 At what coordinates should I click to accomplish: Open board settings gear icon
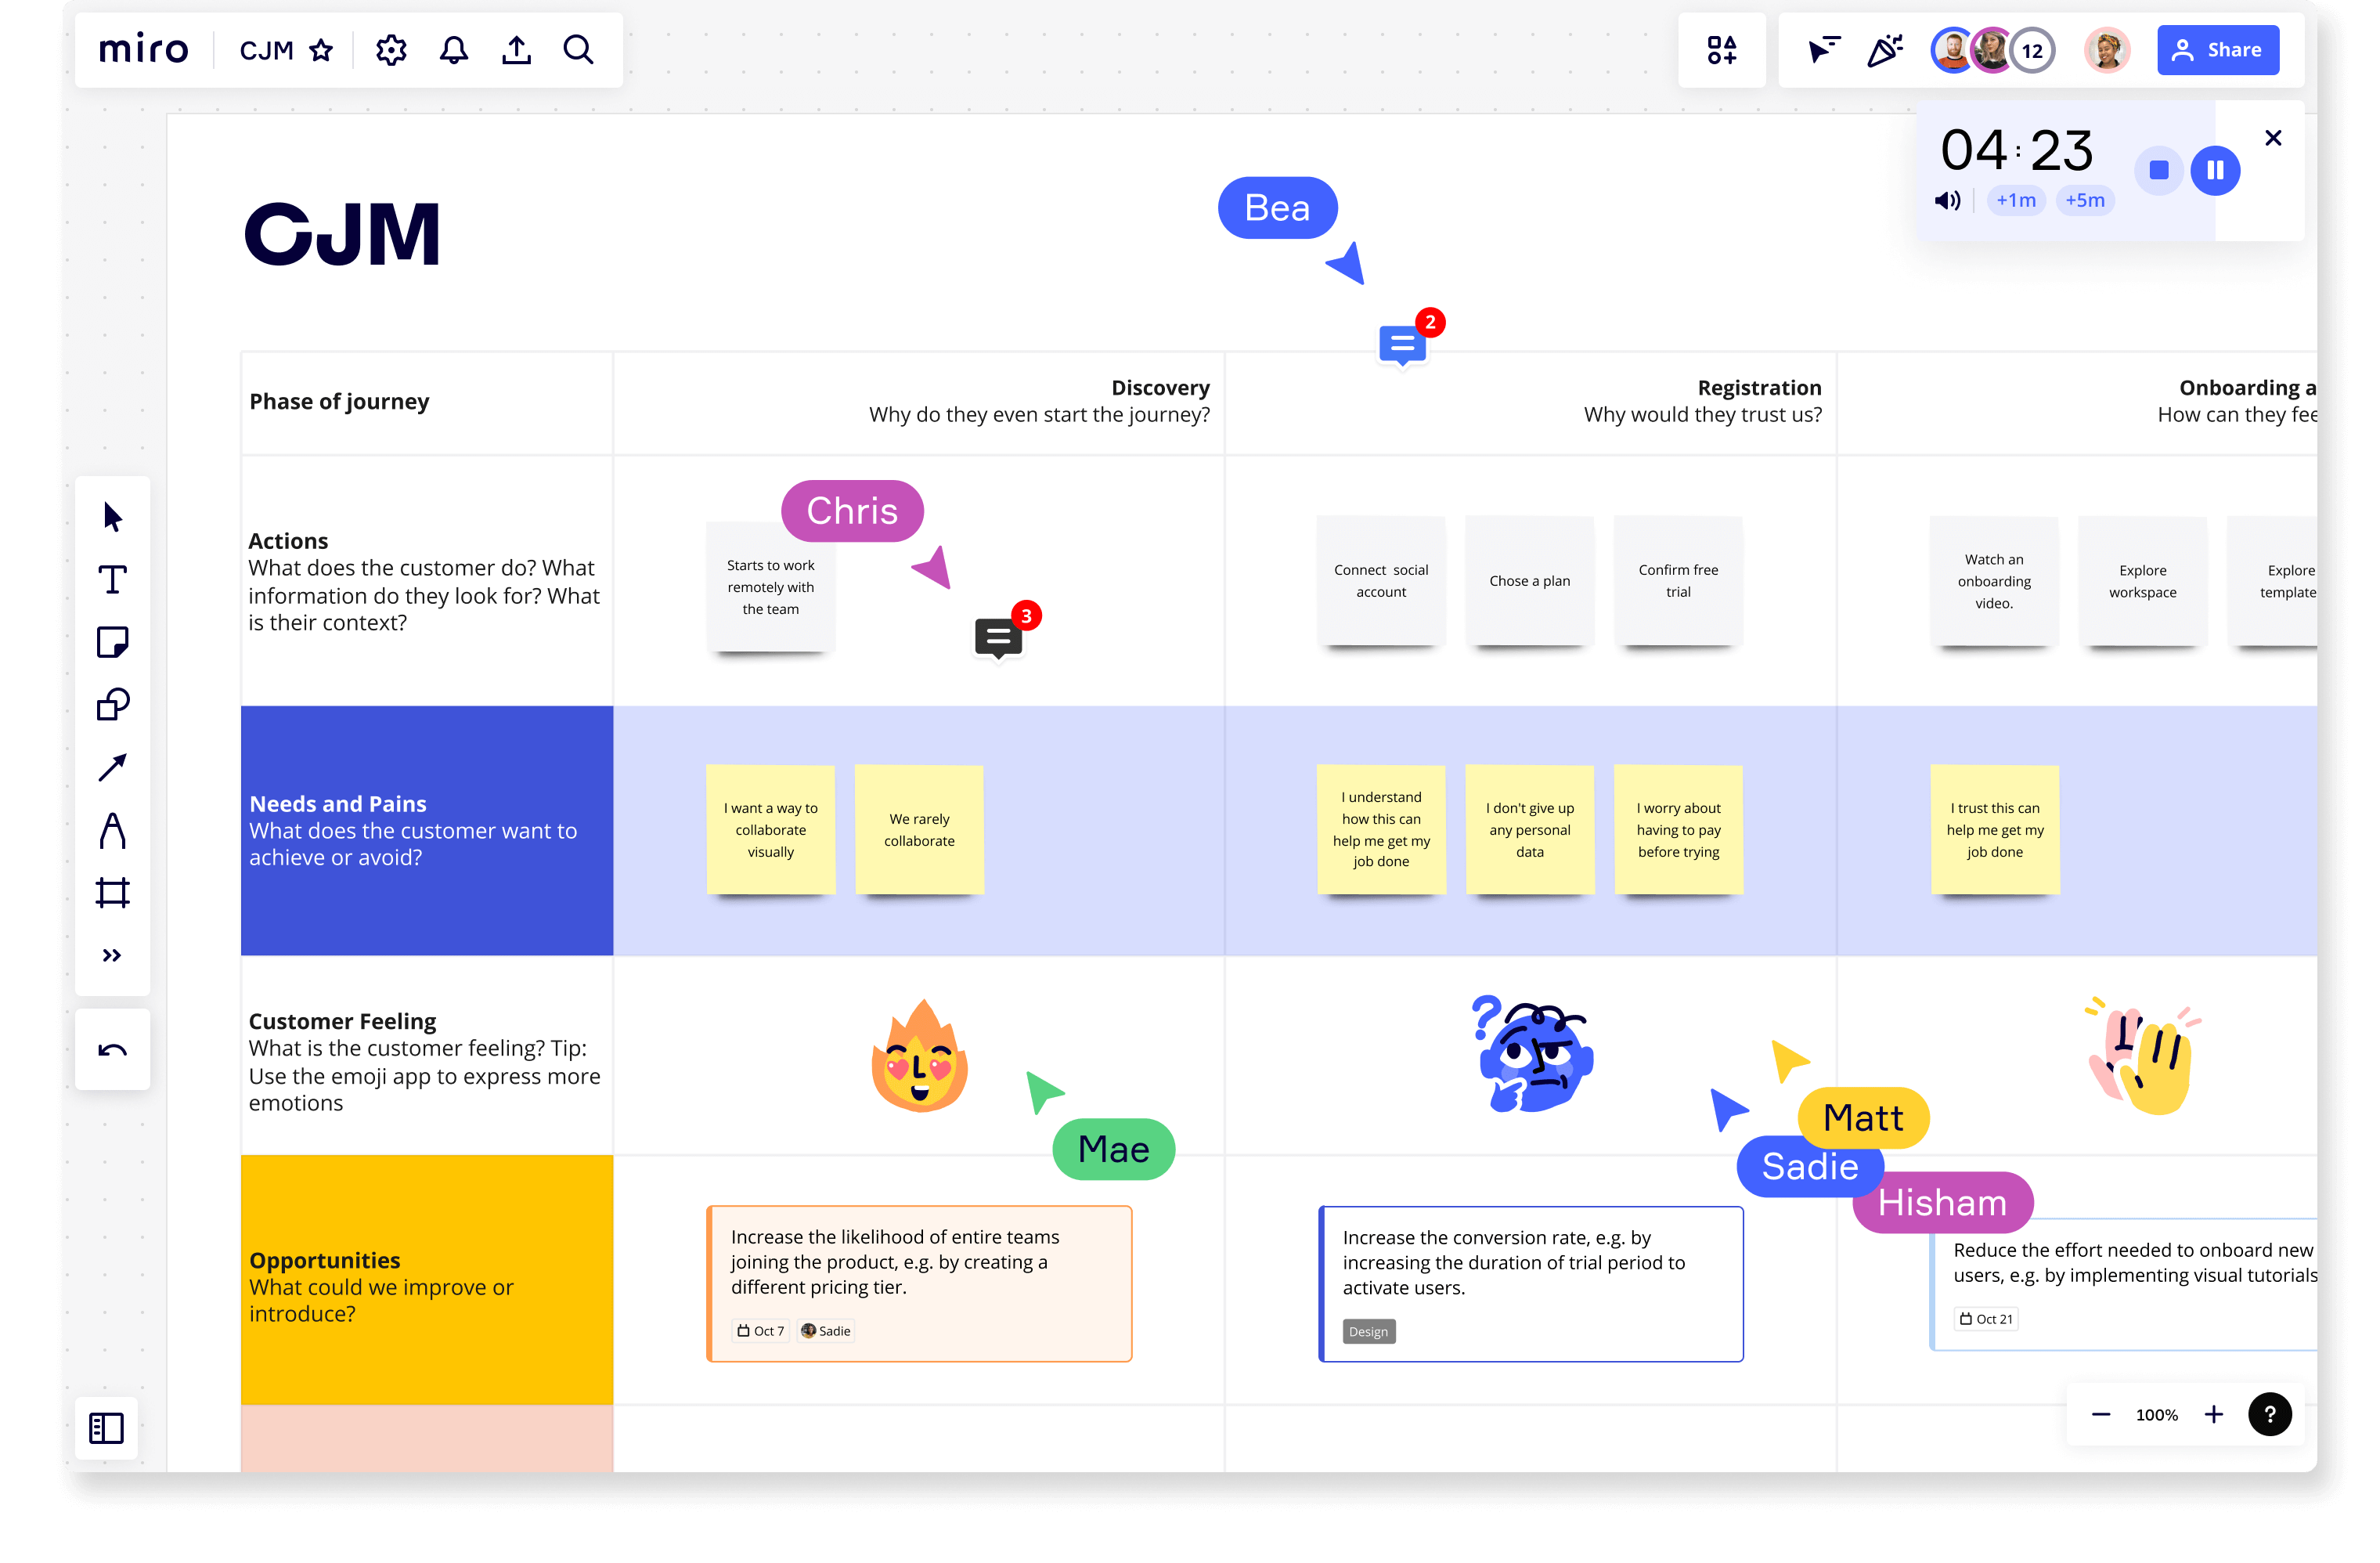(391, 50)
